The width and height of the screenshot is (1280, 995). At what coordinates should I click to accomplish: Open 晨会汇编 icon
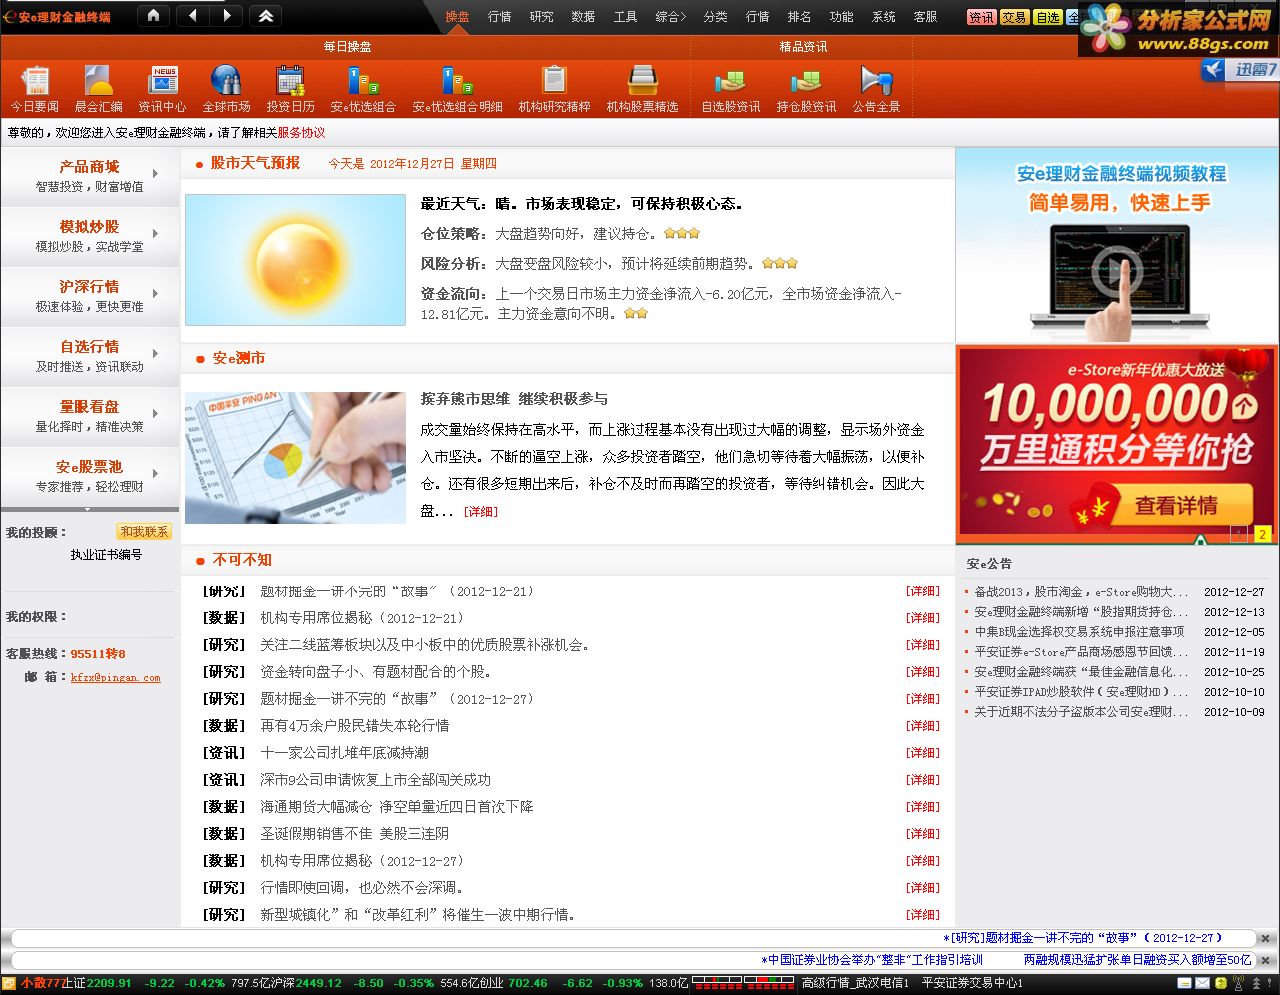click(x=98, y=89)
